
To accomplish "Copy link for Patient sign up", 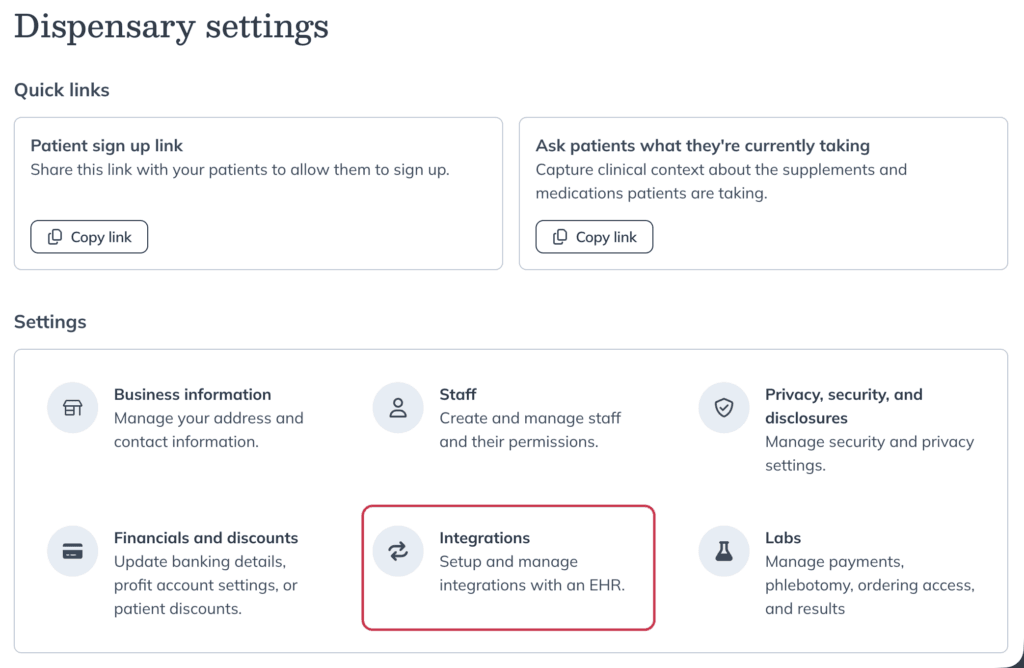I will pyautogui.click(x=89, y=237).
